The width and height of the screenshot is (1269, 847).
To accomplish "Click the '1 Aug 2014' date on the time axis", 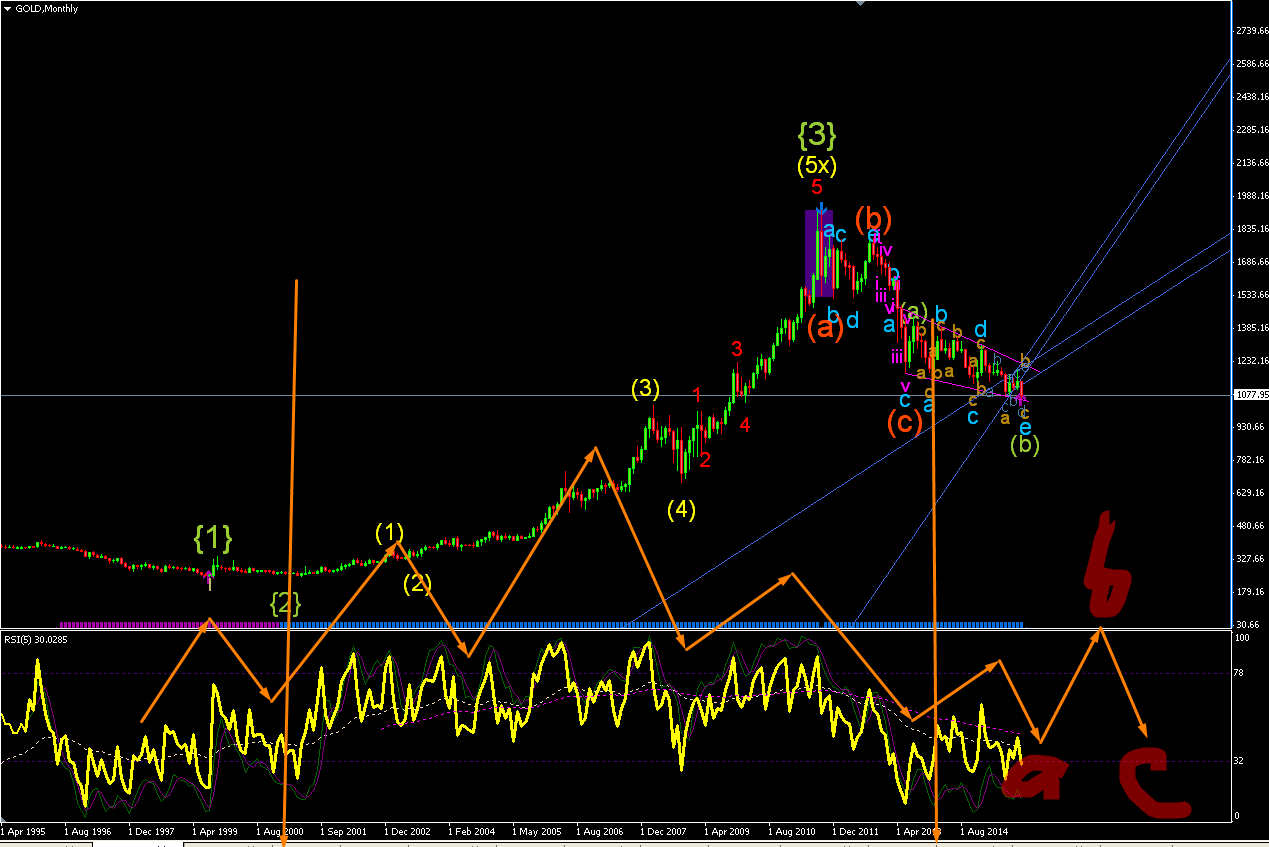I will tap(983, 830).
